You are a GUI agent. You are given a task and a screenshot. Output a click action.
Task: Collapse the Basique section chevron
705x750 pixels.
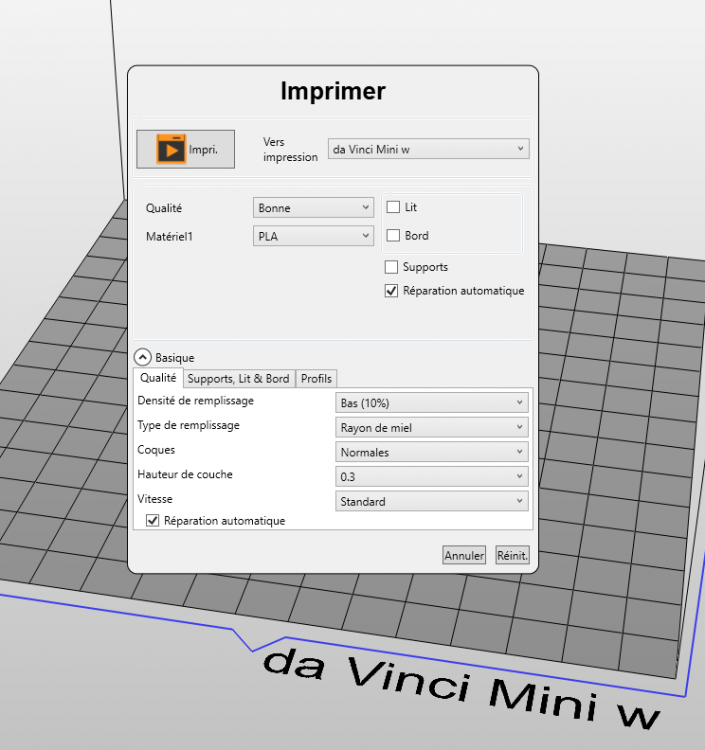143,357
